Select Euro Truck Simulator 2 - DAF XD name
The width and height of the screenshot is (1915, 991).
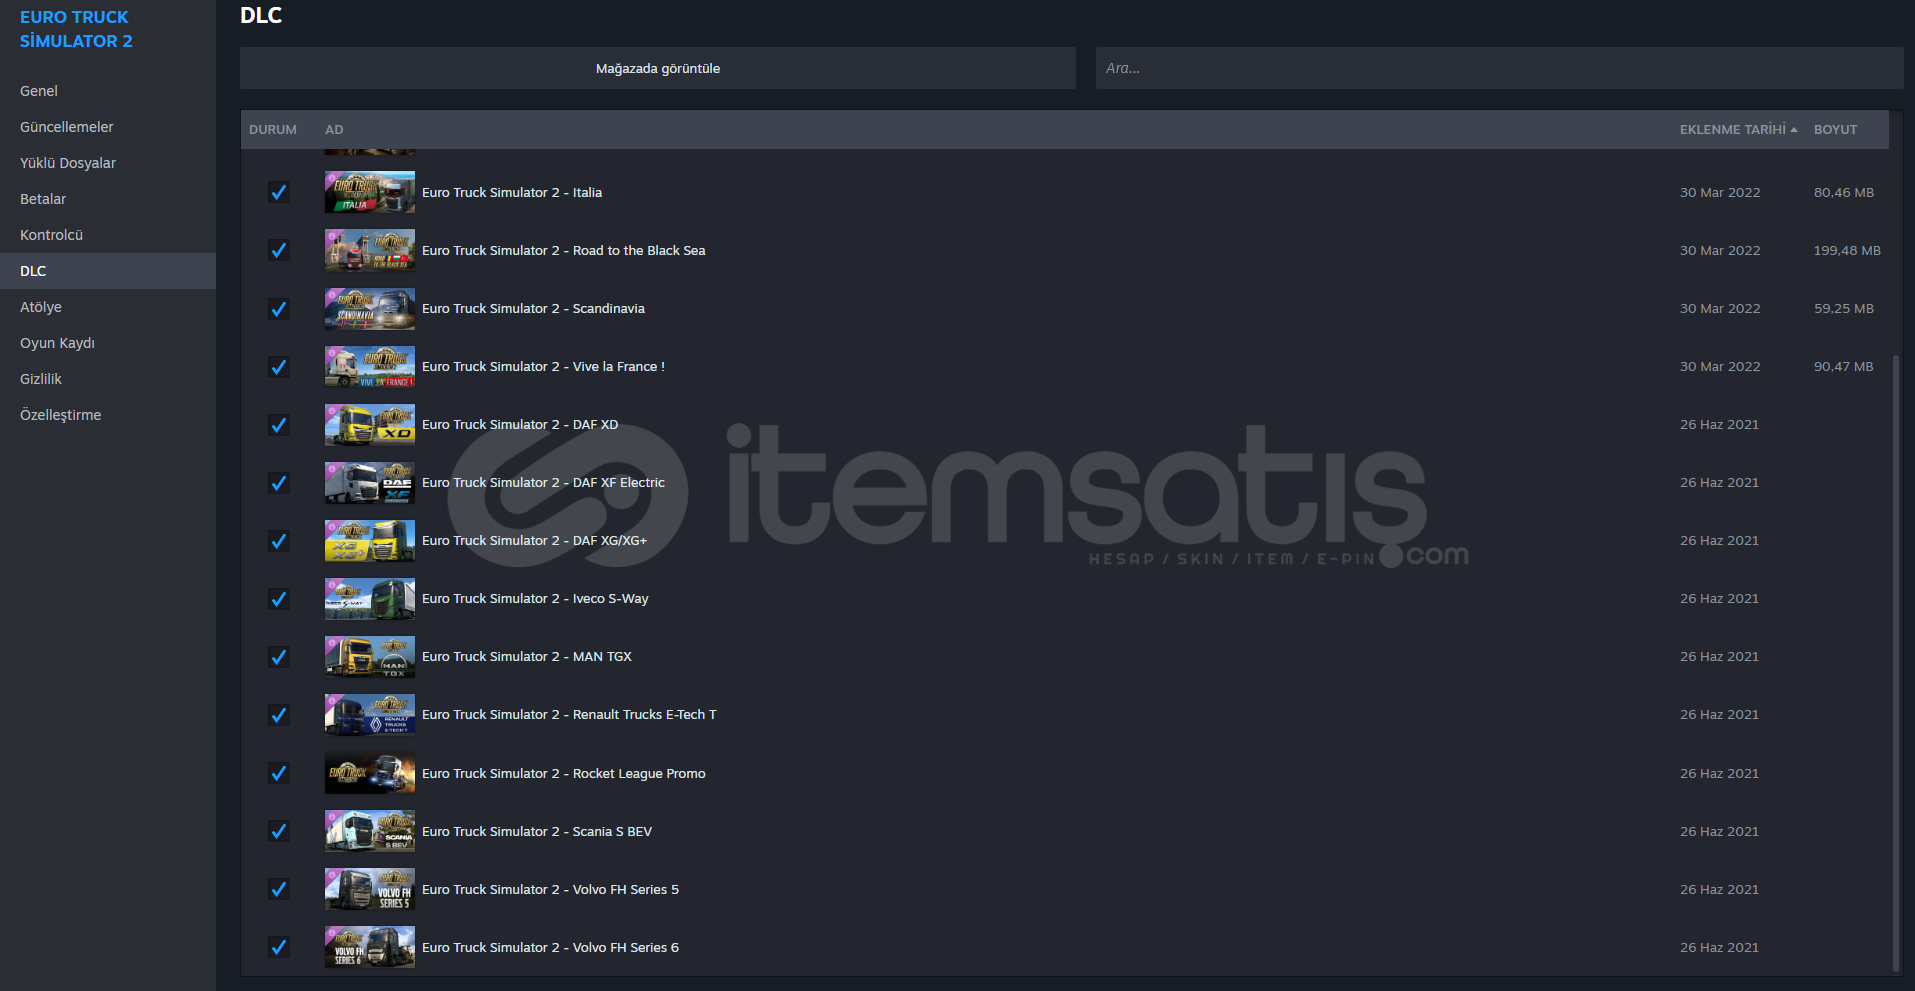click(x=520, y=424)
